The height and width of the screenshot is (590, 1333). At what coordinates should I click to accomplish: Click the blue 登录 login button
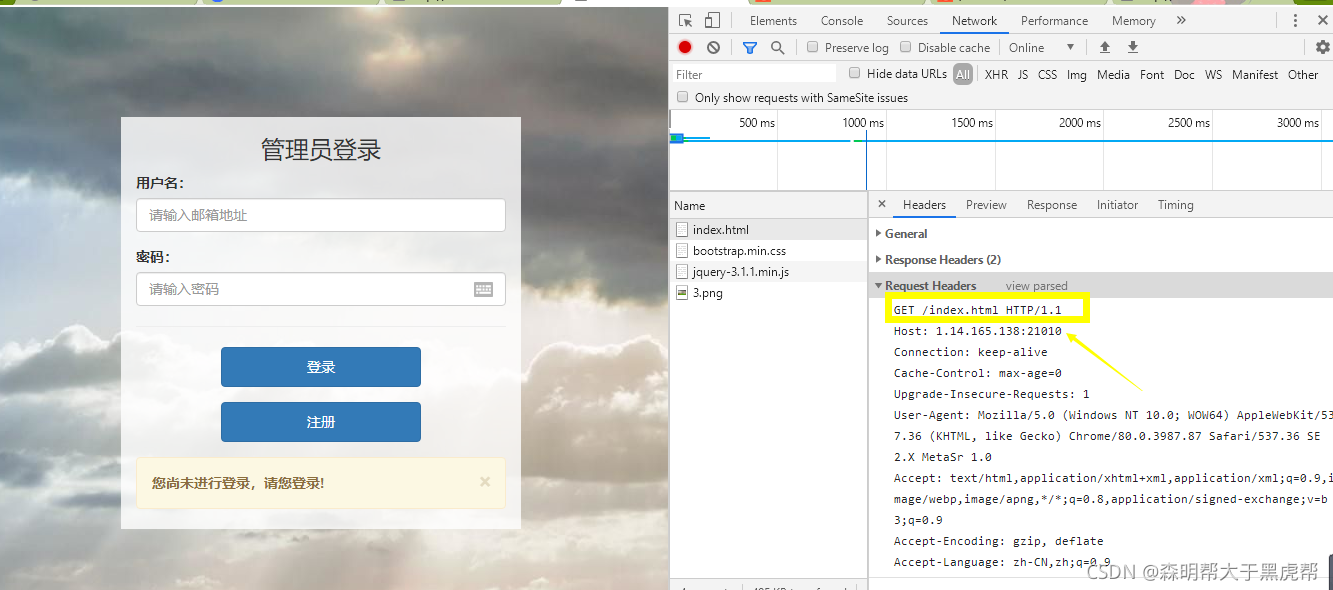pyautogui.click(x=321, y=367)
